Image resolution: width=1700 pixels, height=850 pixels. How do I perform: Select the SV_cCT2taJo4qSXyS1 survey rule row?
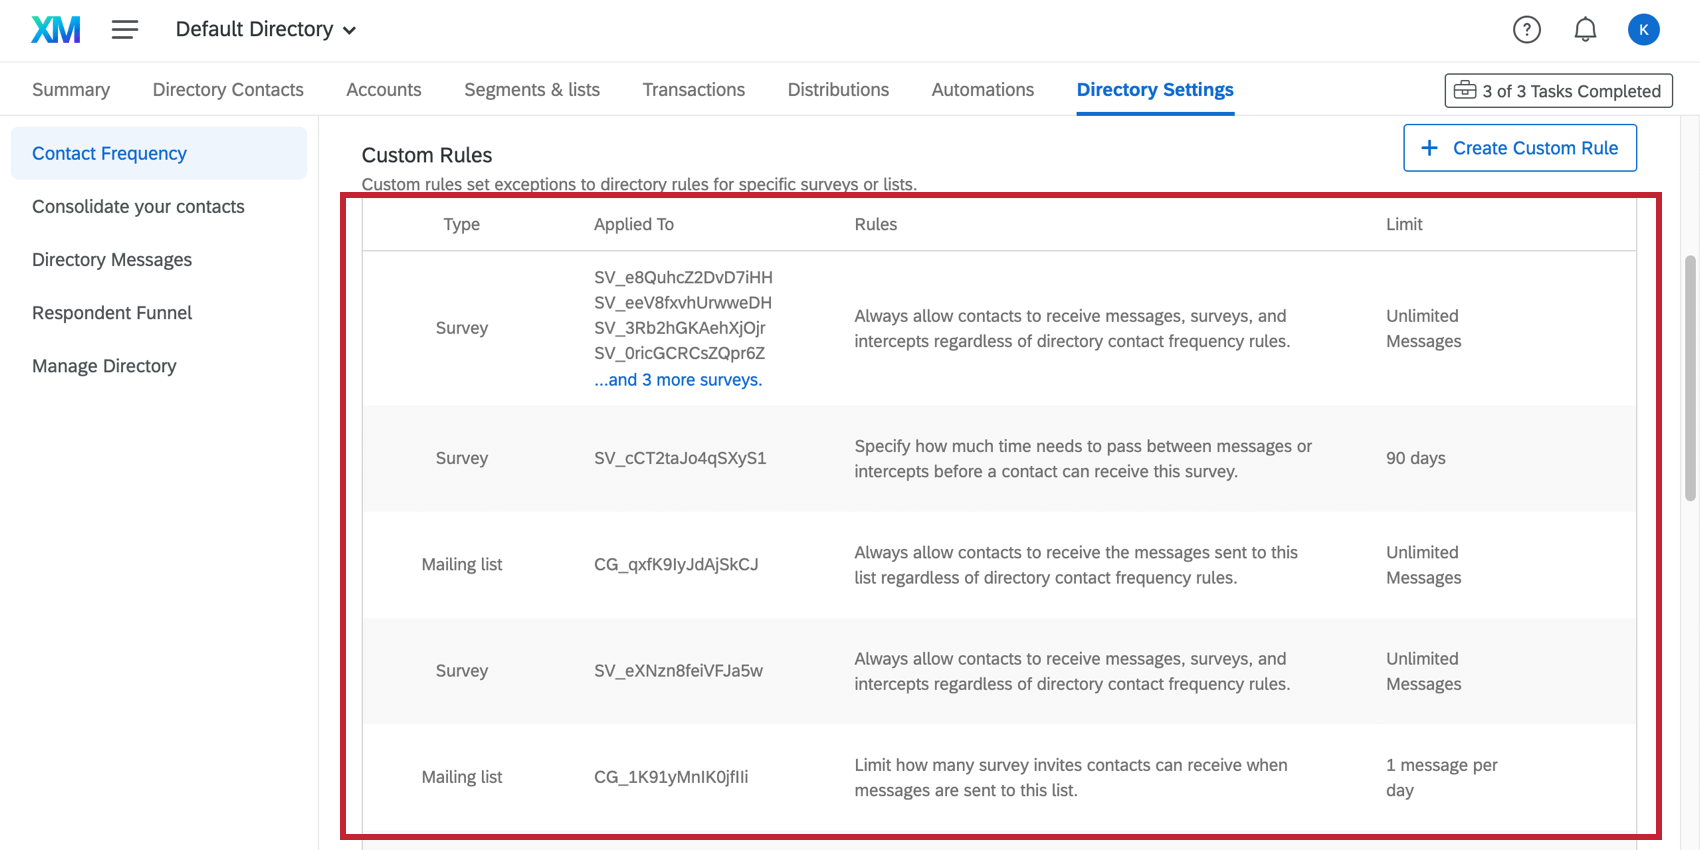[x=999, y=459]
